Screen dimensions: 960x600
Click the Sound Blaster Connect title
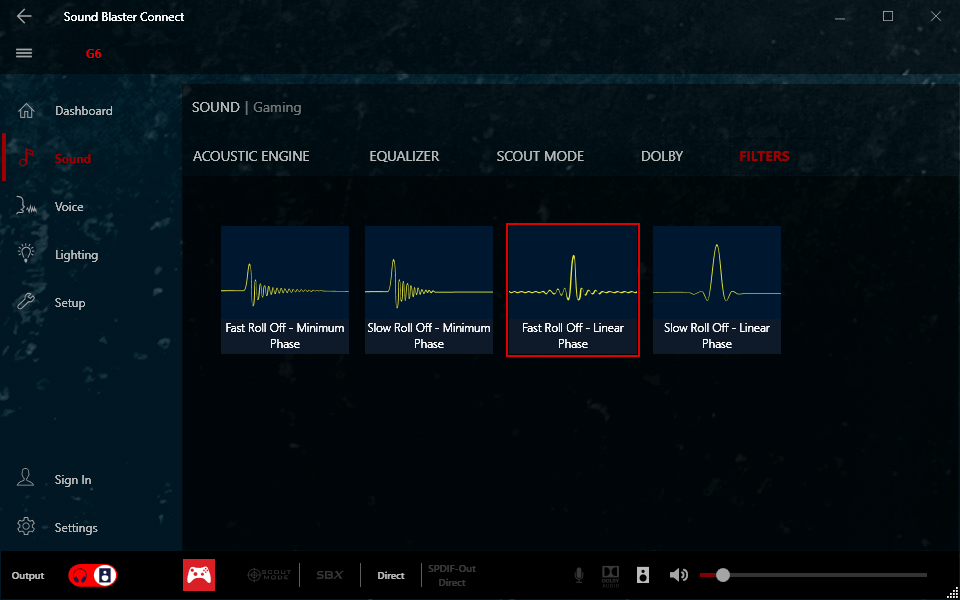point(124,17)
